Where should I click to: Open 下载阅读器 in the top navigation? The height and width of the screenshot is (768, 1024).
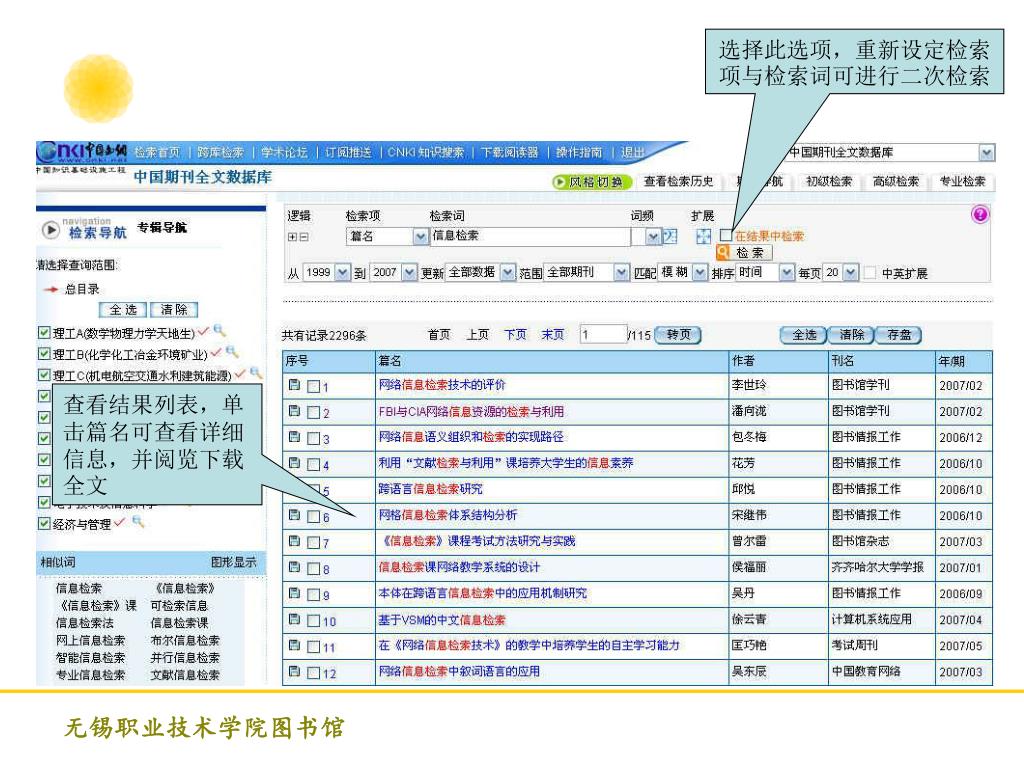[509, 153]
